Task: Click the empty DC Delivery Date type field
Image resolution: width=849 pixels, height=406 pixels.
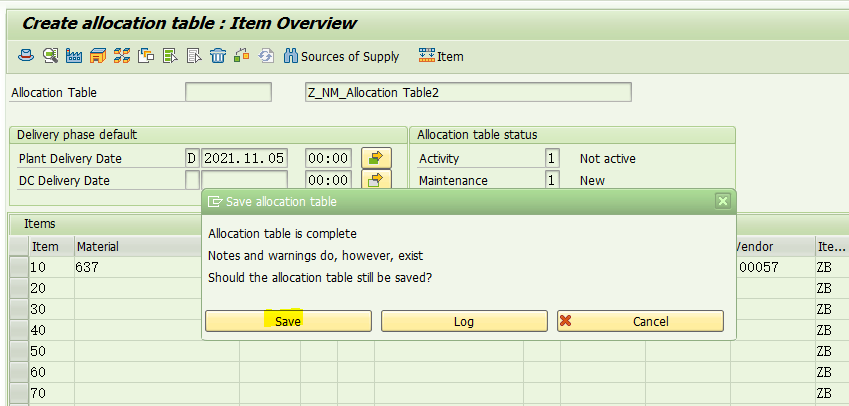Action: tap(192, 180)
